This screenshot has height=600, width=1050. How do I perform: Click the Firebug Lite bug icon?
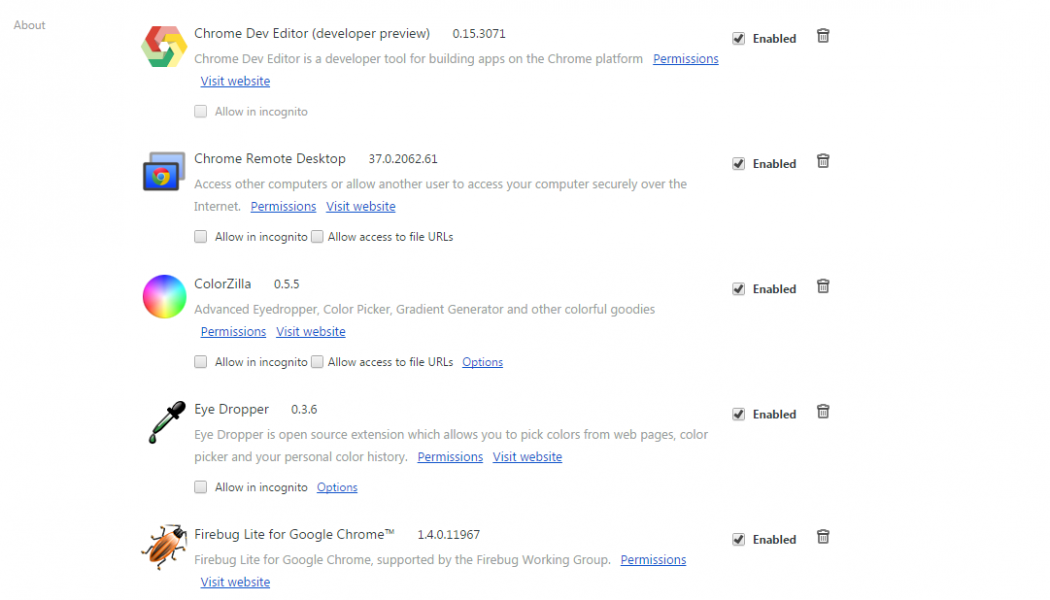click(x=164, y=547)
